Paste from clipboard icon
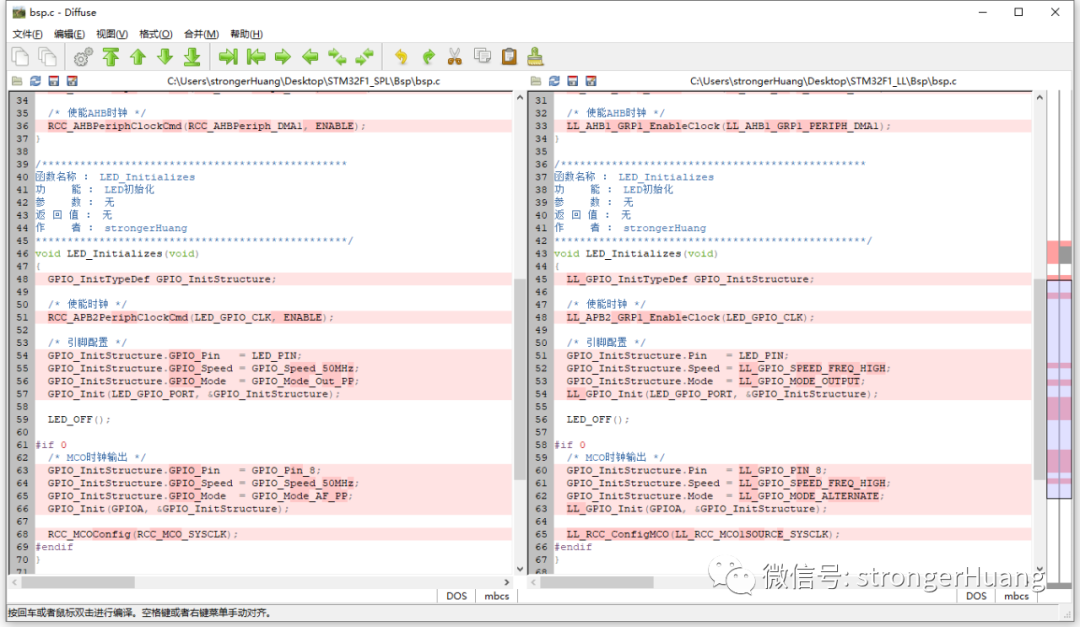1080x627 pixels. point(509,56)
